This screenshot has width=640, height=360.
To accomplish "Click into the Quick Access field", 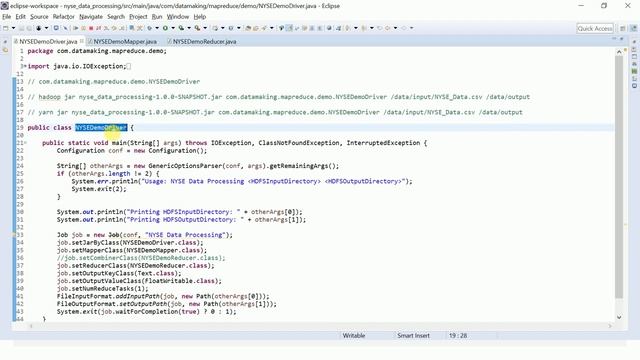I will 595,29.
